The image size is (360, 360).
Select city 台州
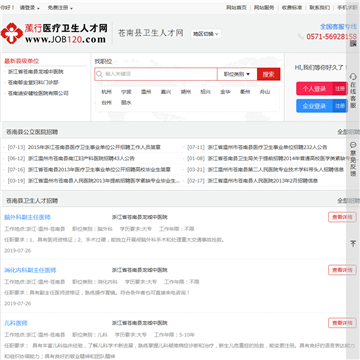[107, 103]
